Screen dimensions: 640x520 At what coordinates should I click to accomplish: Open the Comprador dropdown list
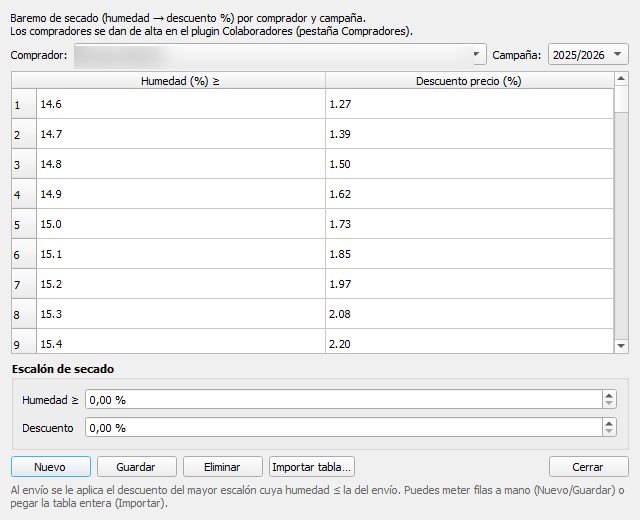tap(280, 54)
